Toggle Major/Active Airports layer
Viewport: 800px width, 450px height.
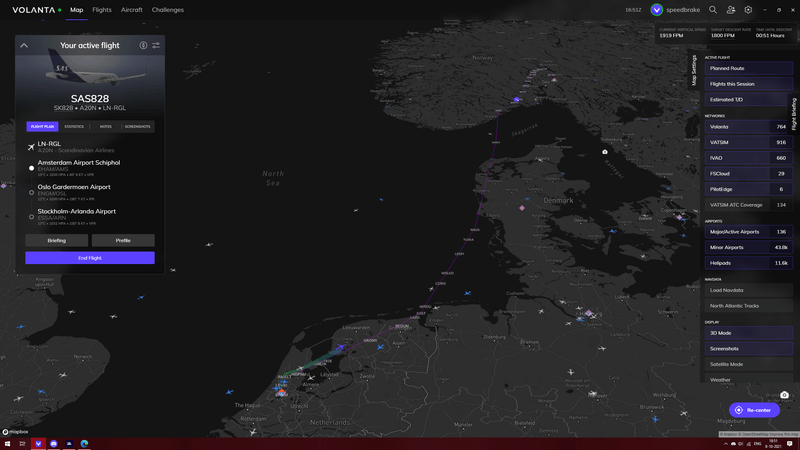748,232
